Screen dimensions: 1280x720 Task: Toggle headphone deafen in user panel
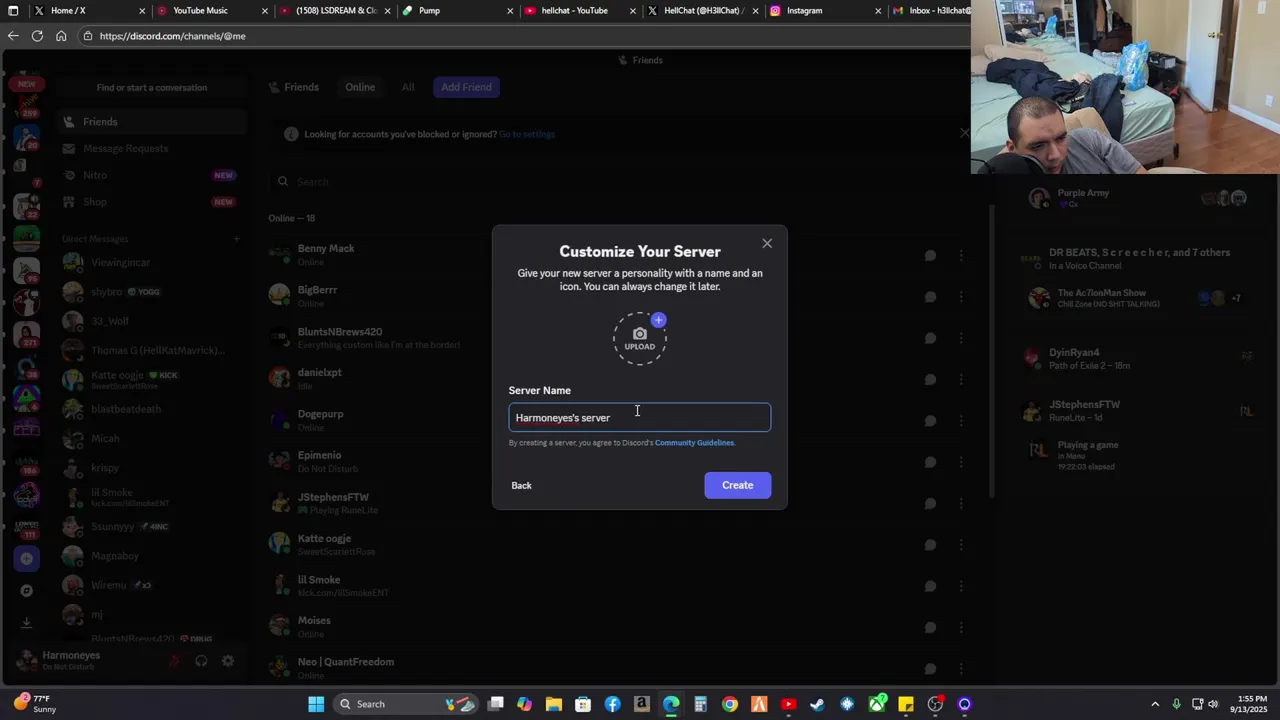pyautogui.click(x=201, y=661)
